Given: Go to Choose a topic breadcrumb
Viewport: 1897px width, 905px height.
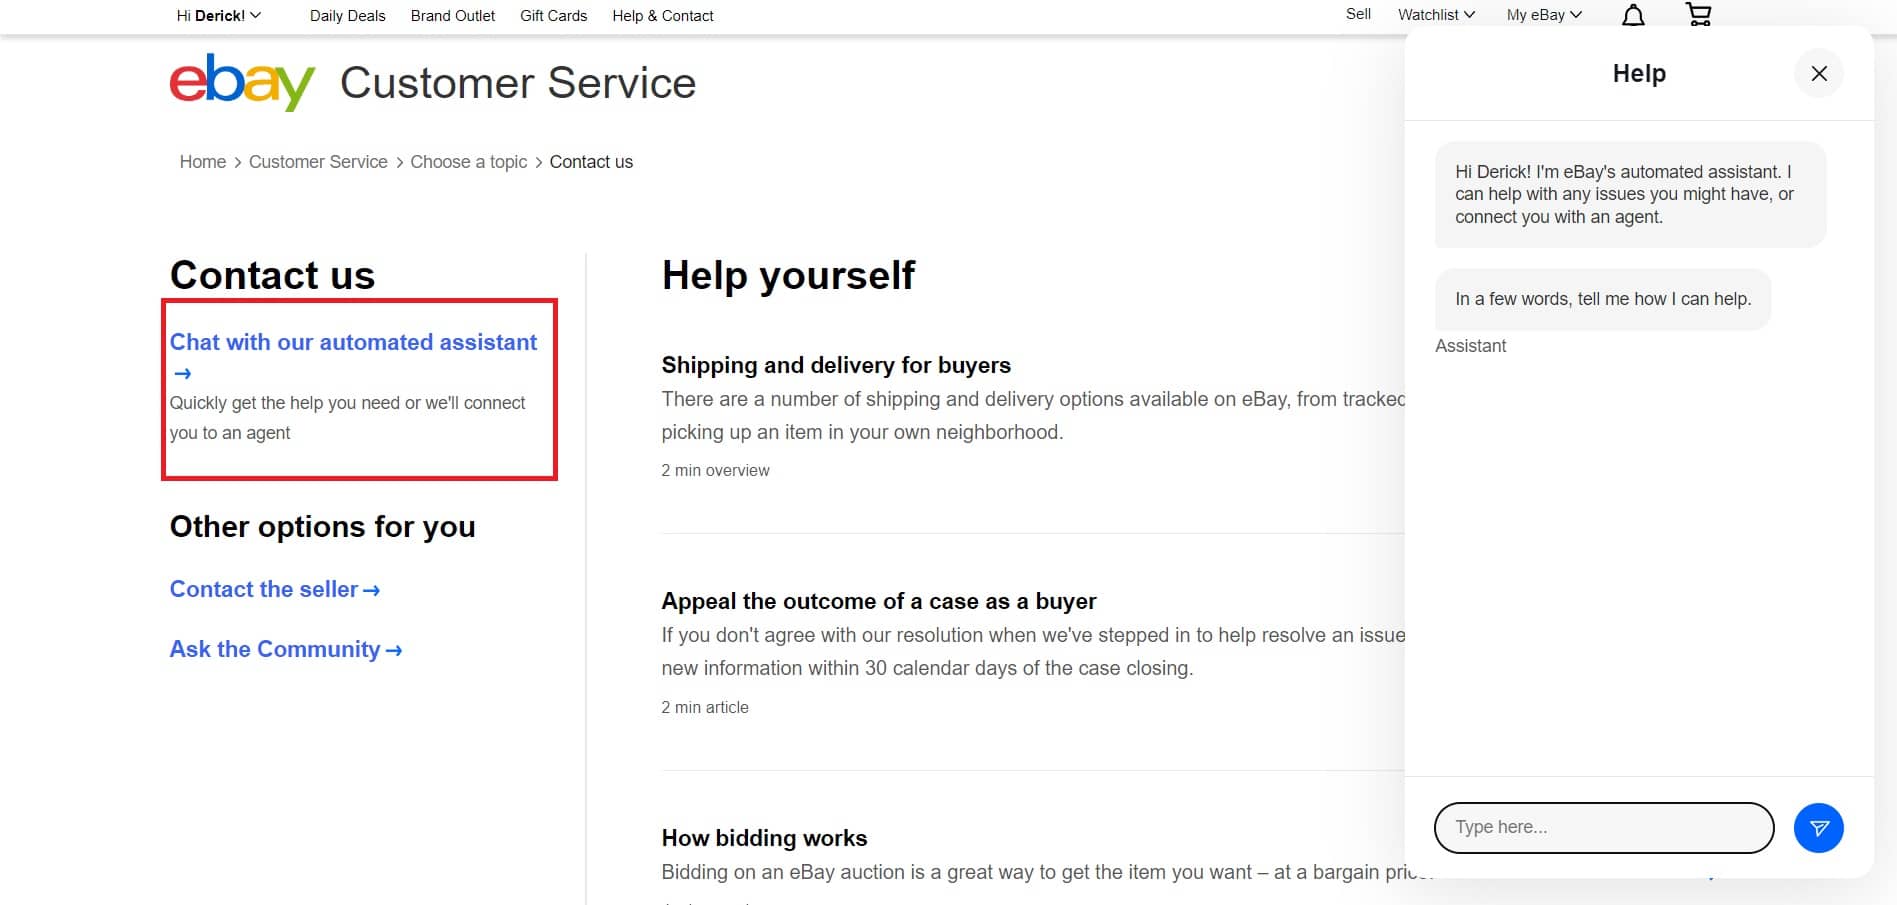Looking at the screenshot, I should tap(468, 162).
